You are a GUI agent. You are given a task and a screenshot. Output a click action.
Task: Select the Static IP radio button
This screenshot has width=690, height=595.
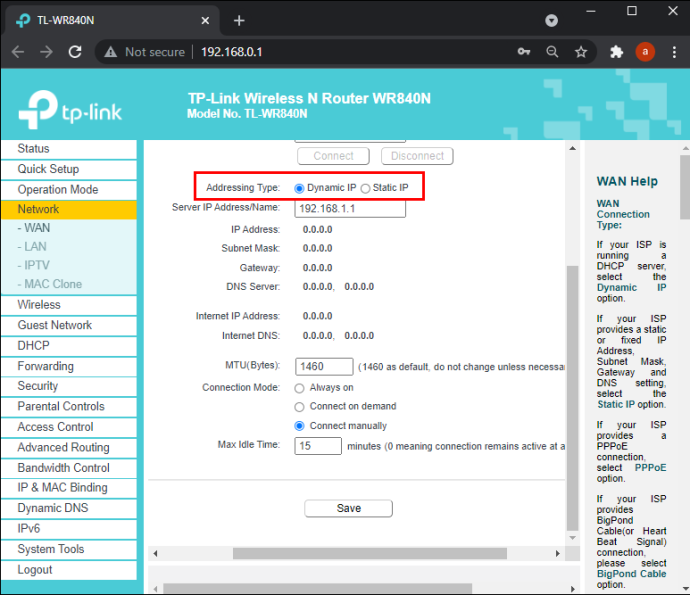(365, 189)
